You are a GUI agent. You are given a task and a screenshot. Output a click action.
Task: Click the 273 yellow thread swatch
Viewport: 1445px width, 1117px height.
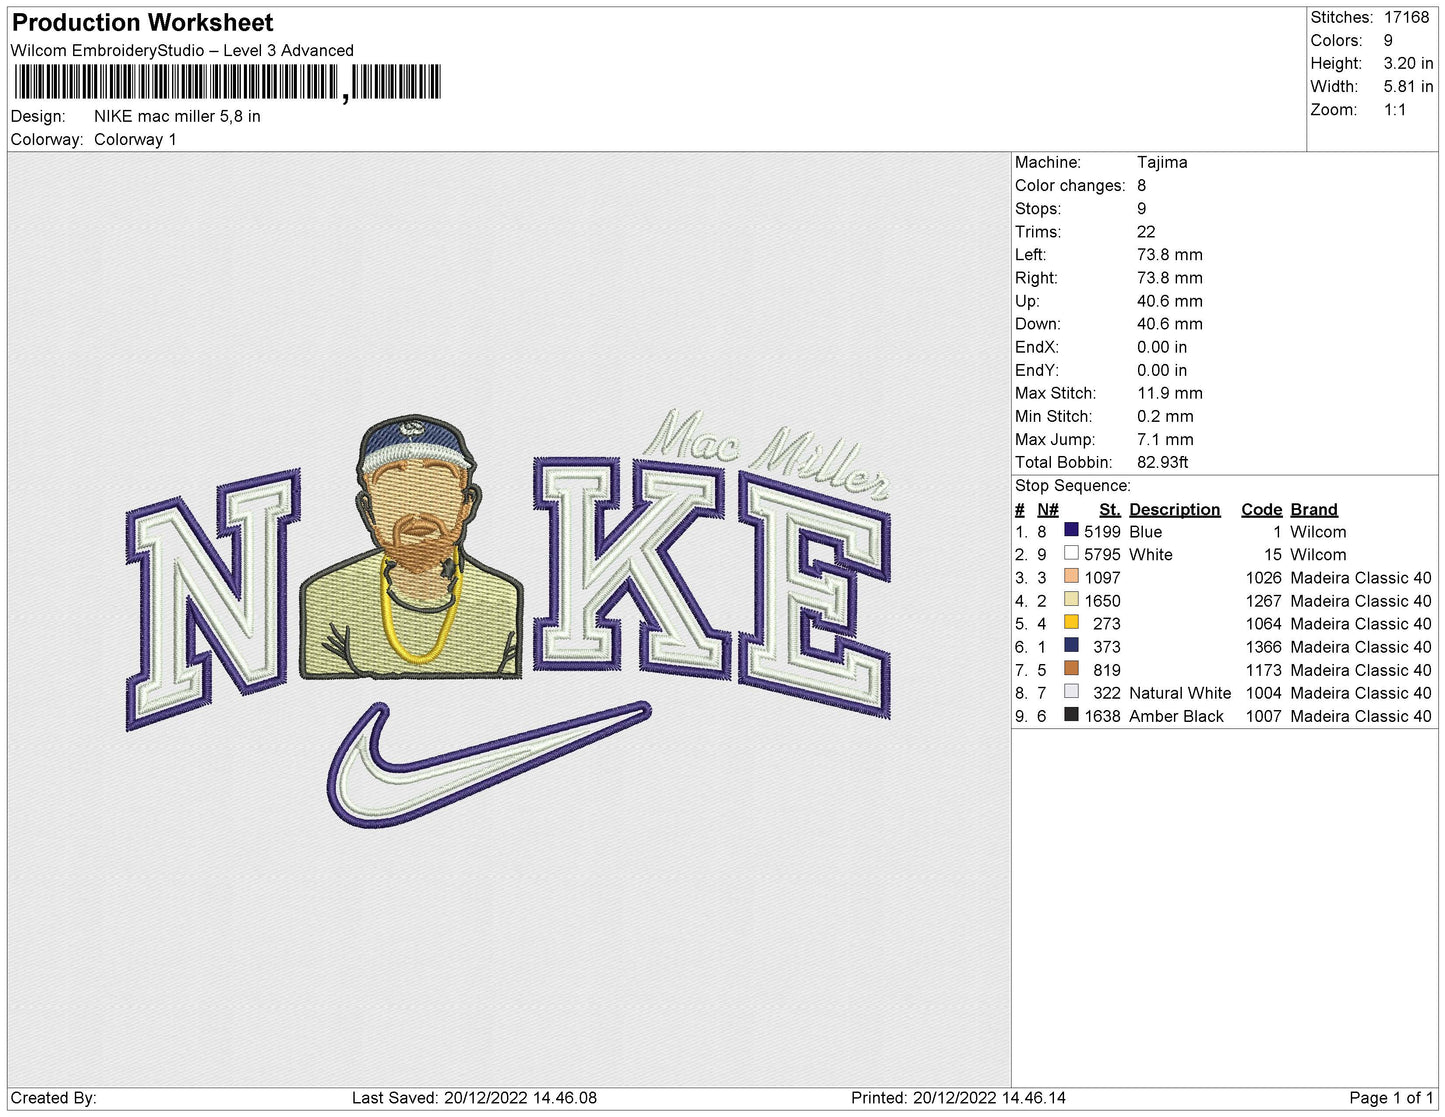pyautogui.click(x=1071, y=623)
